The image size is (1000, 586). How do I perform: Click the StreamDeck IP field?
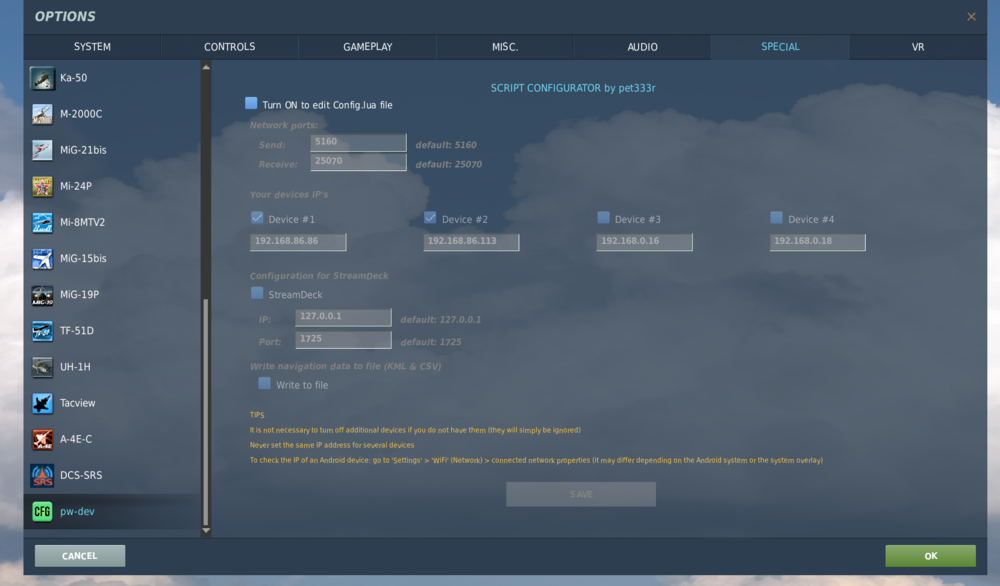pyautogui.click(x=343, y=317)
